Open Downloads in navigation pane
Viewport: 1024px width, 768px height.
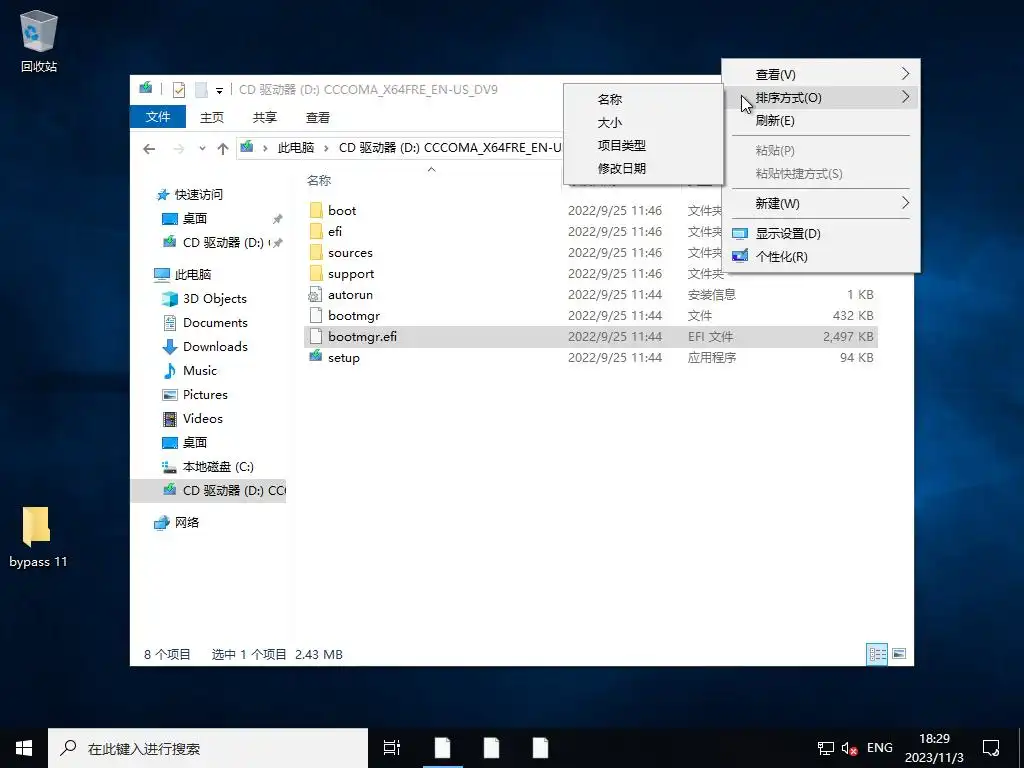pyautogui.click(x=215, y=346)
